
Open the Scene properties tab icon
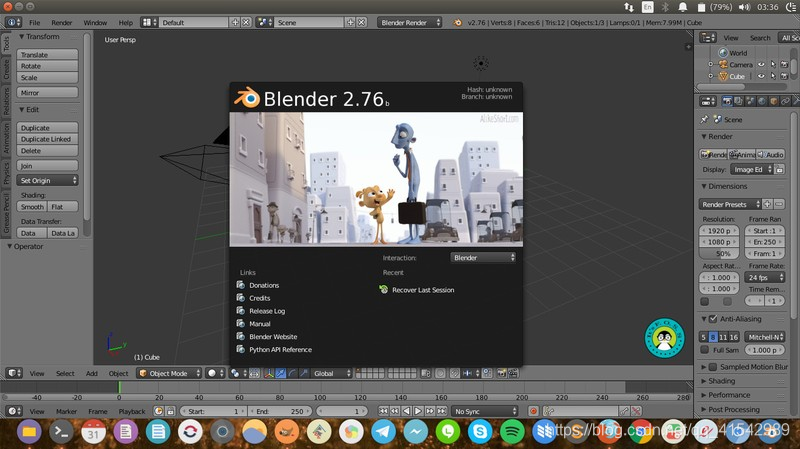[x=750, y=102]
